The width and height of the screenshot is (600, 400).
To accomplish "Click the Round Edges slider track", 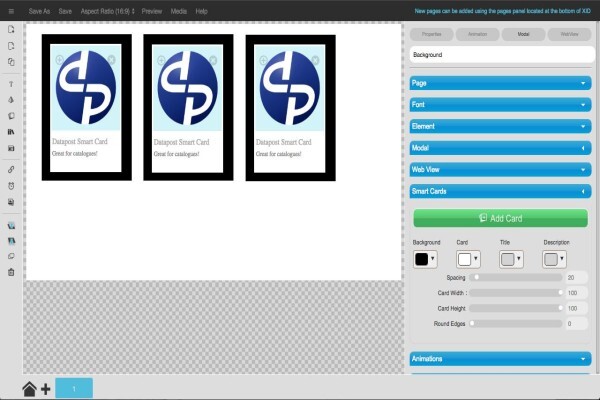I will pyautogui.click(x=516, y=323).
